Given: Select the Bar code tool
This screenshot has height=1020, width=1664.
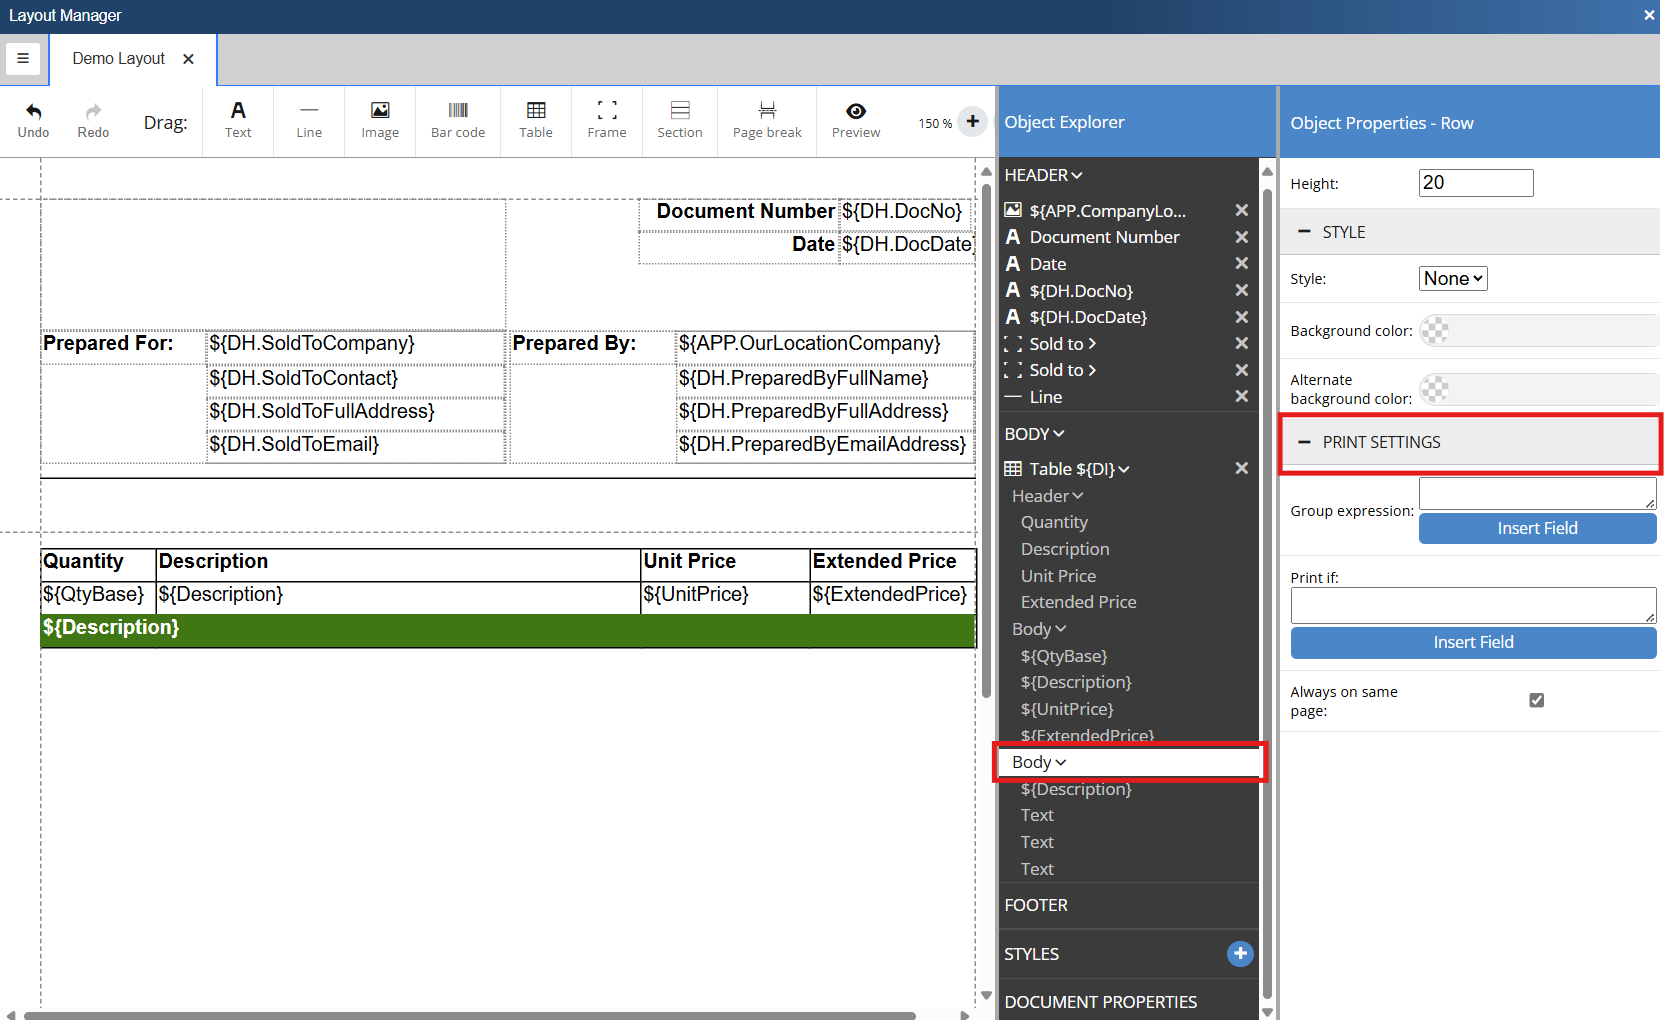Looking at the screenshot, I should (x=458, y=120).
